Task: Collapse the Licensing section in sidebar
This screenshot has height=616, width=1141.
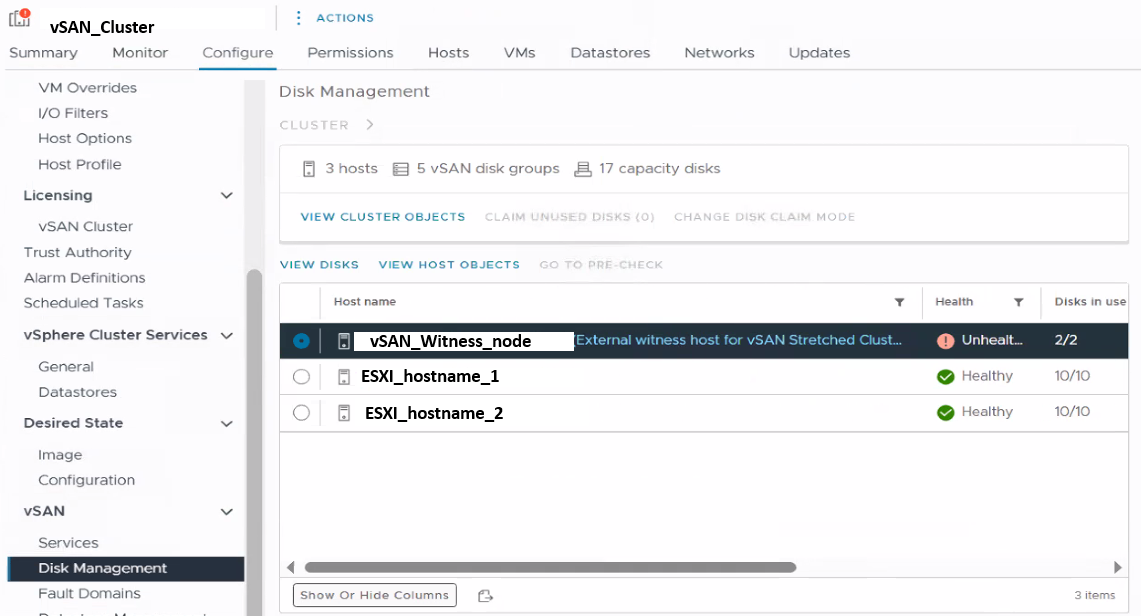Action: click(227, 196)
